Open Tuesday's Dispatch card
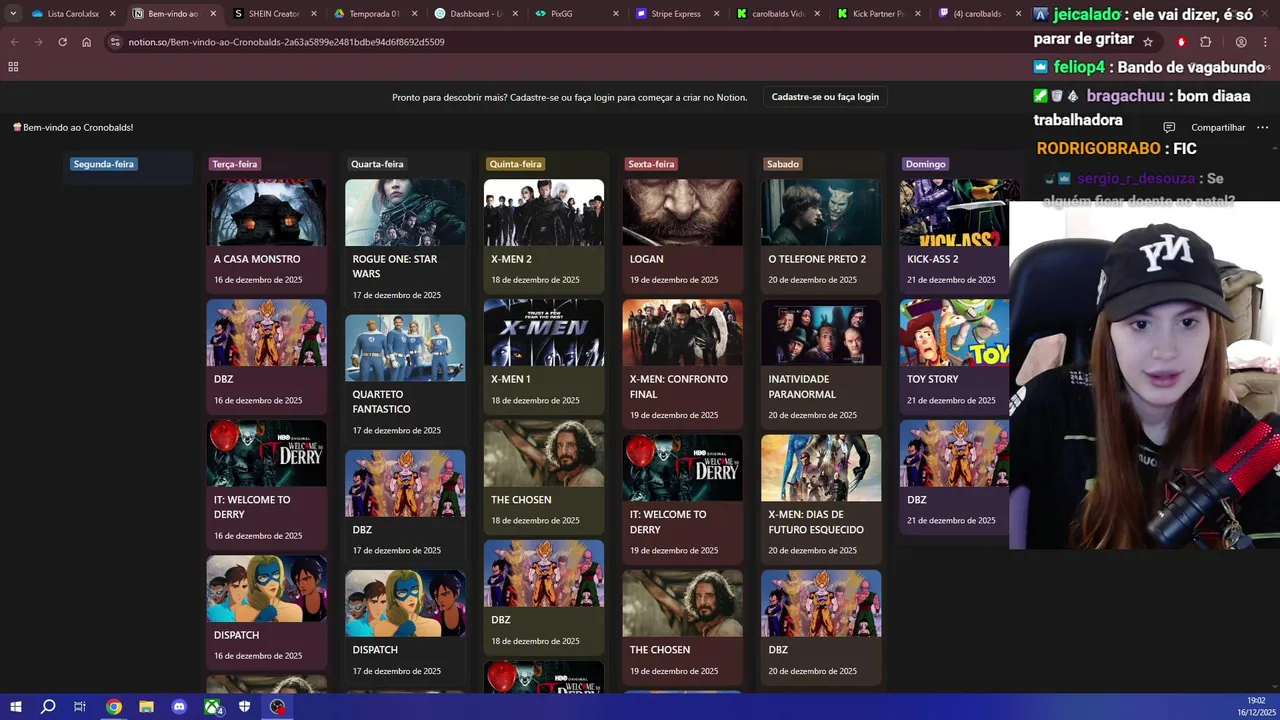Screen dimensions: 1280x720 pos(266,612)
